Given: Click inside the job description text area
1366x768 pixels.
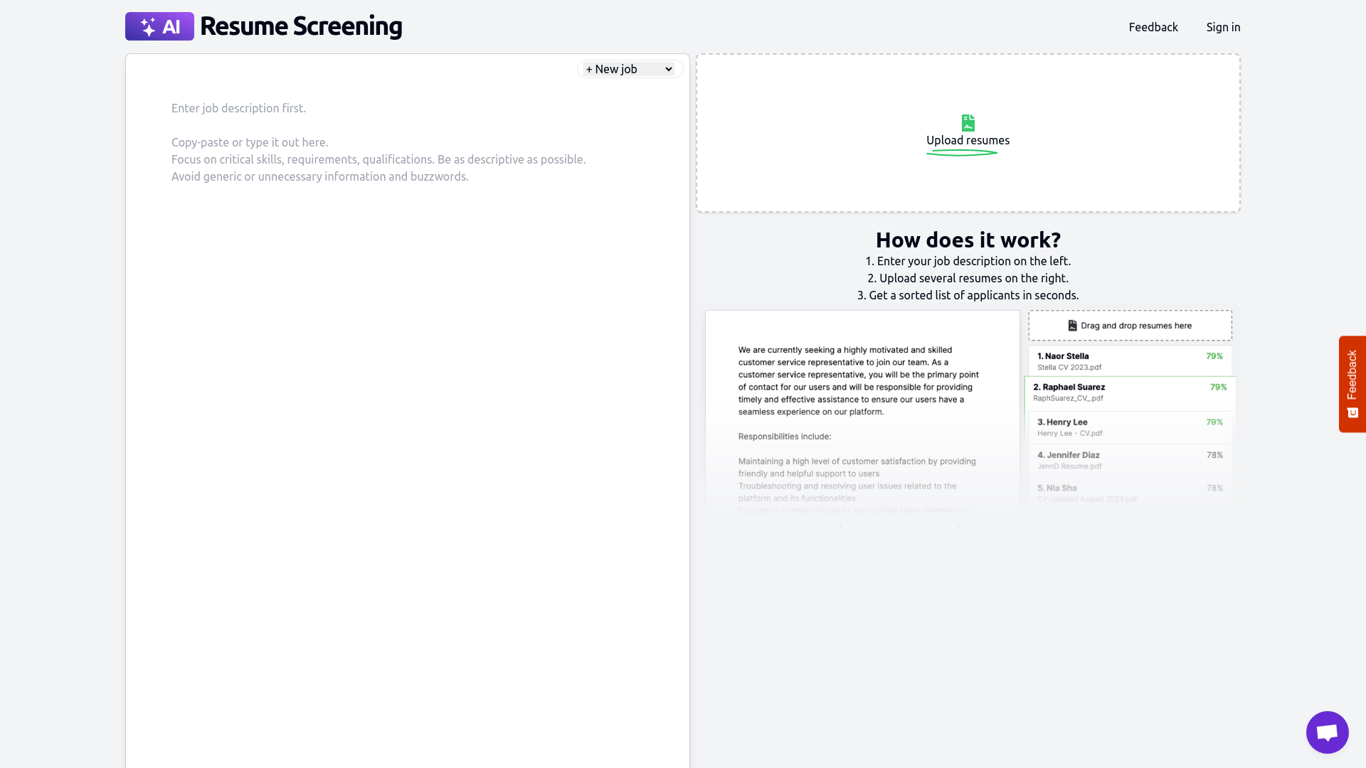Looking at the screenshot, I should [407, 420].
